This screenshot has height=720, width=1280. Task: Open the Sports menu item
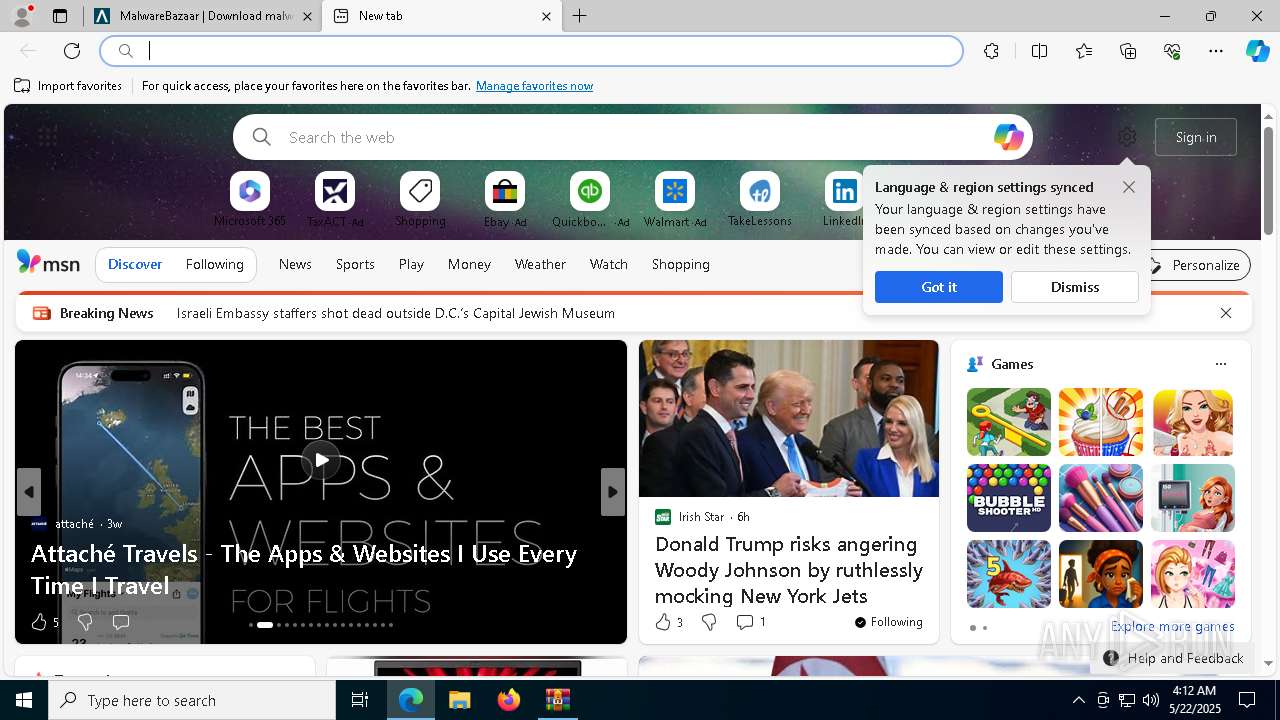(355, 264)
